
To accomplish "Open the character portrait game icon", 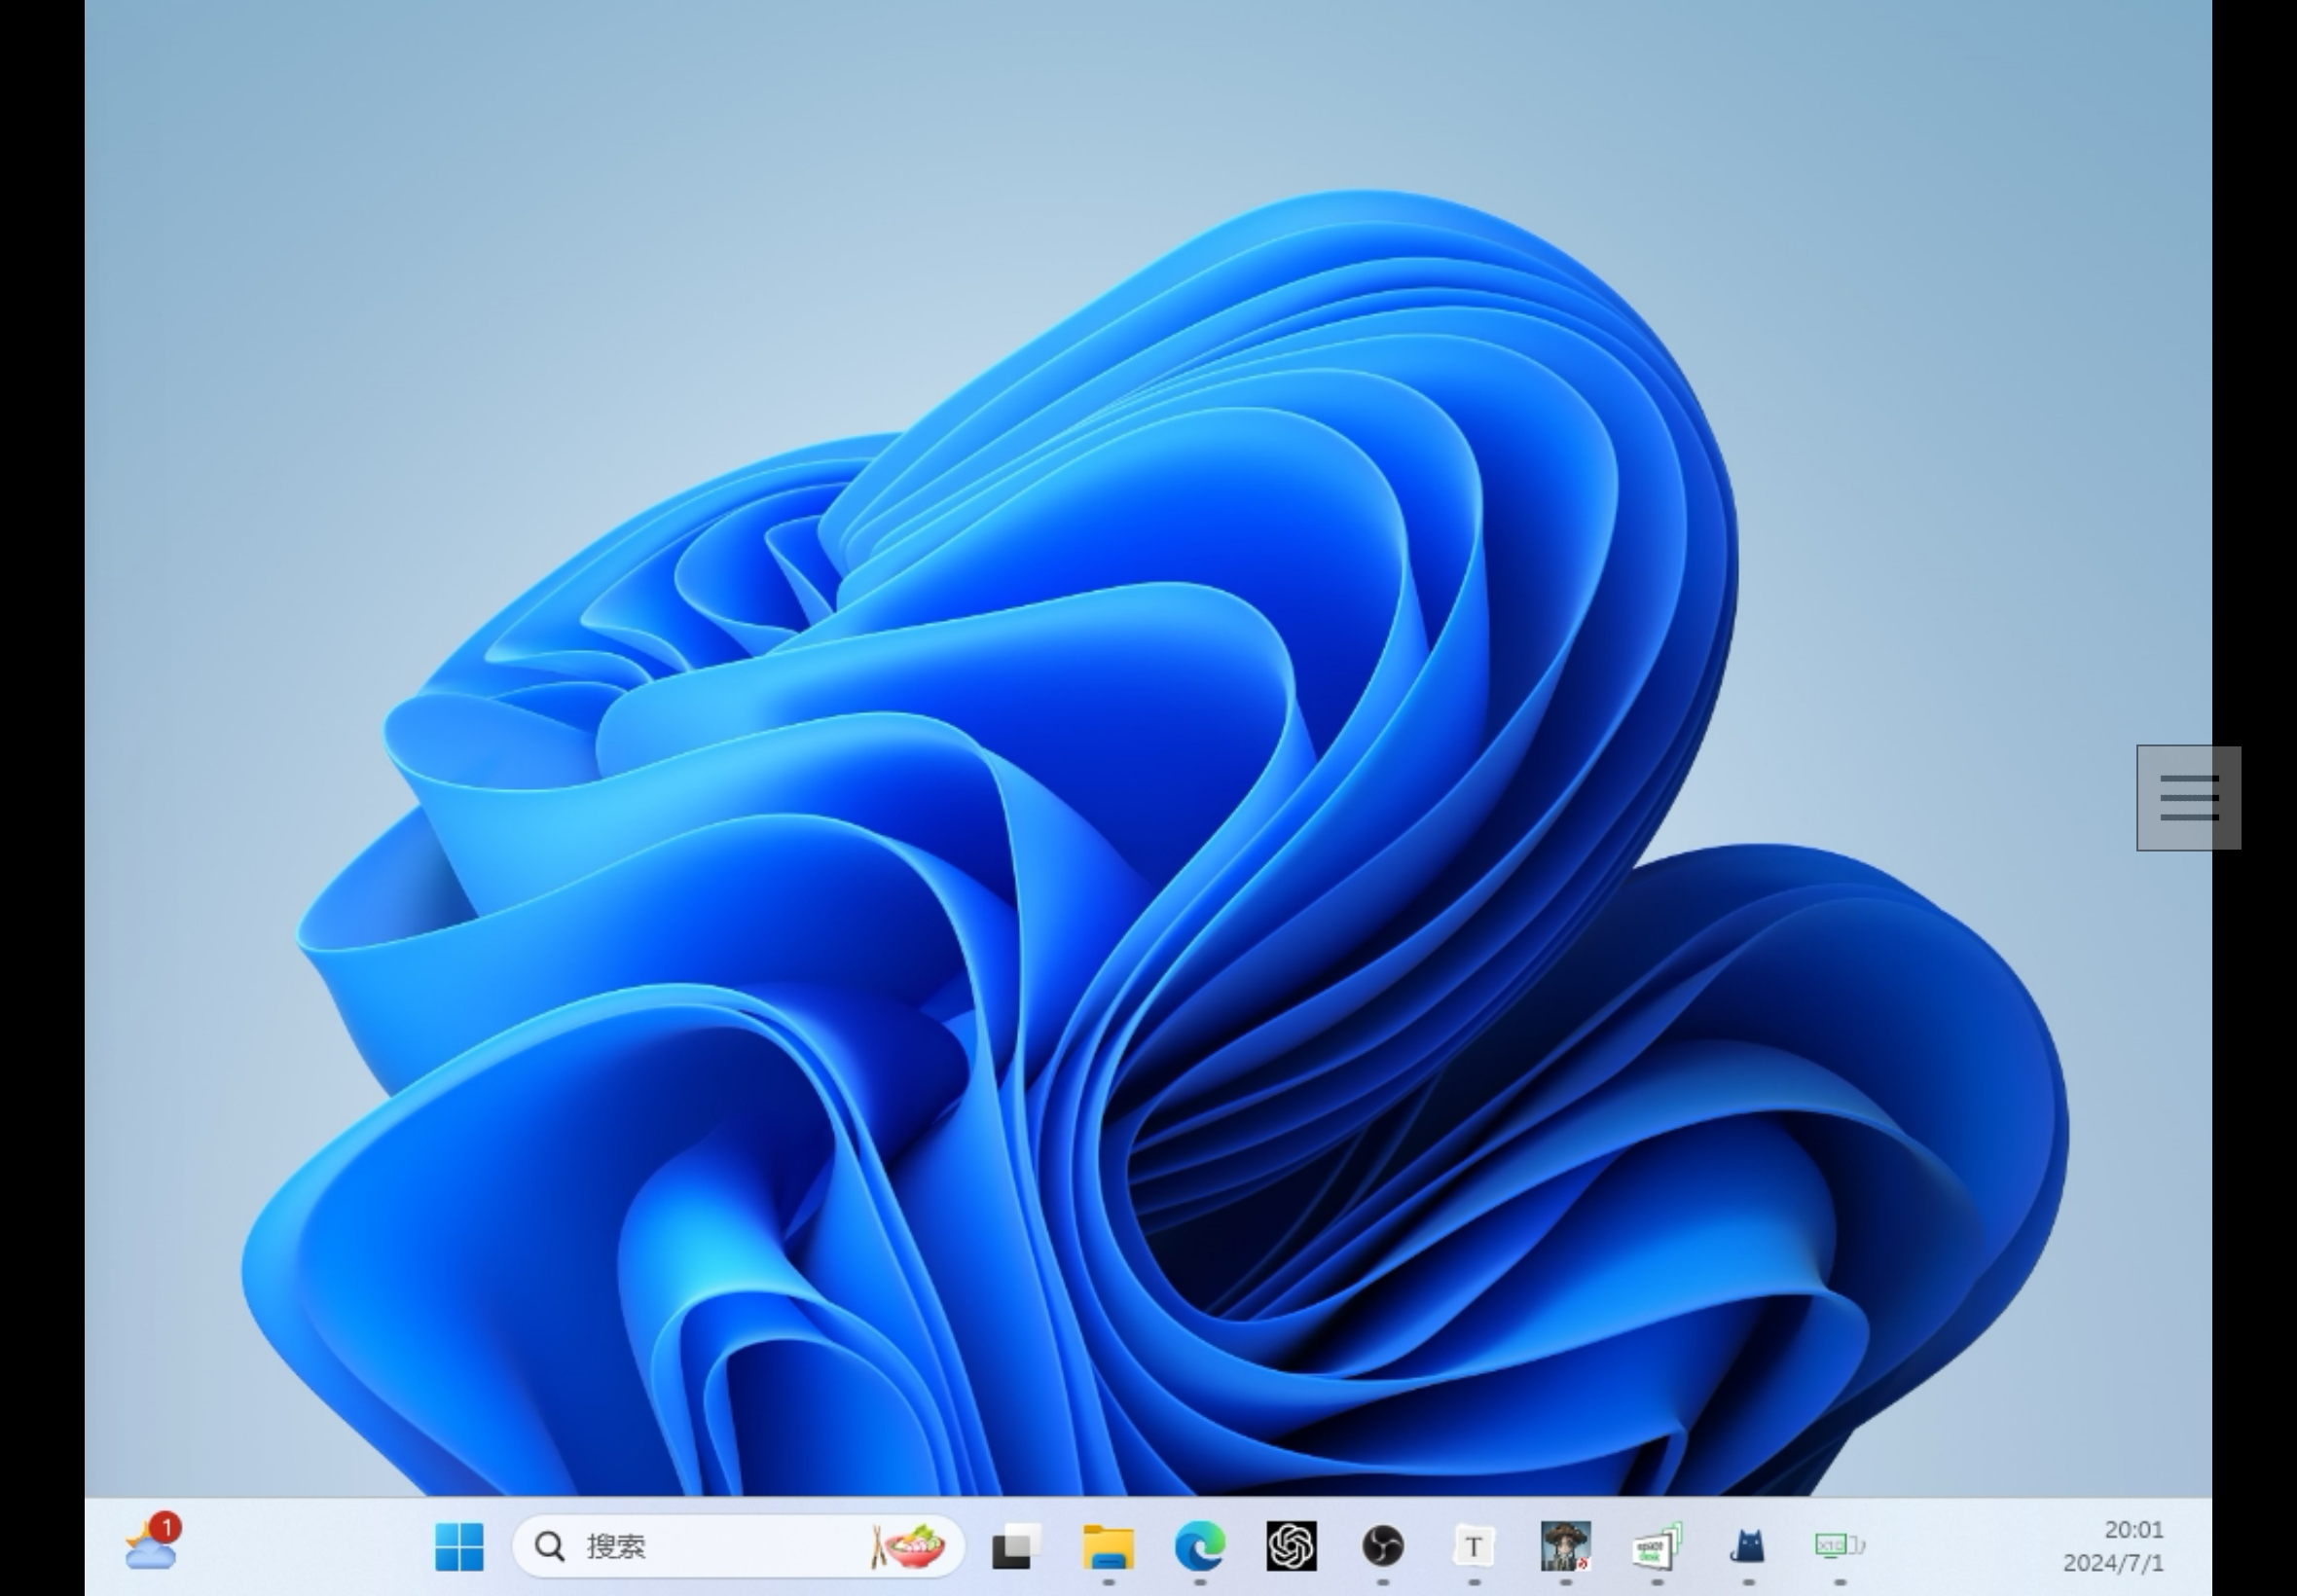I will pyautogui.click(x=1566, y=1546).
